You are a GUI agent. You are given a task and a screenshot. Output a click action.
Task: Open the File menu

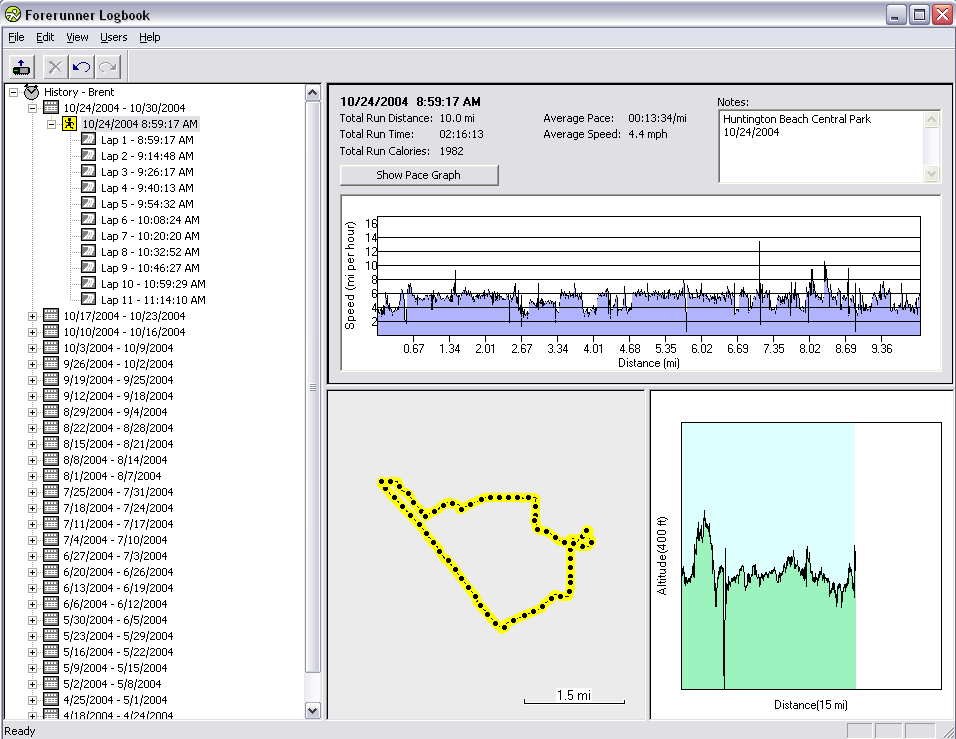pyautogui.click(x=16, y=37)
